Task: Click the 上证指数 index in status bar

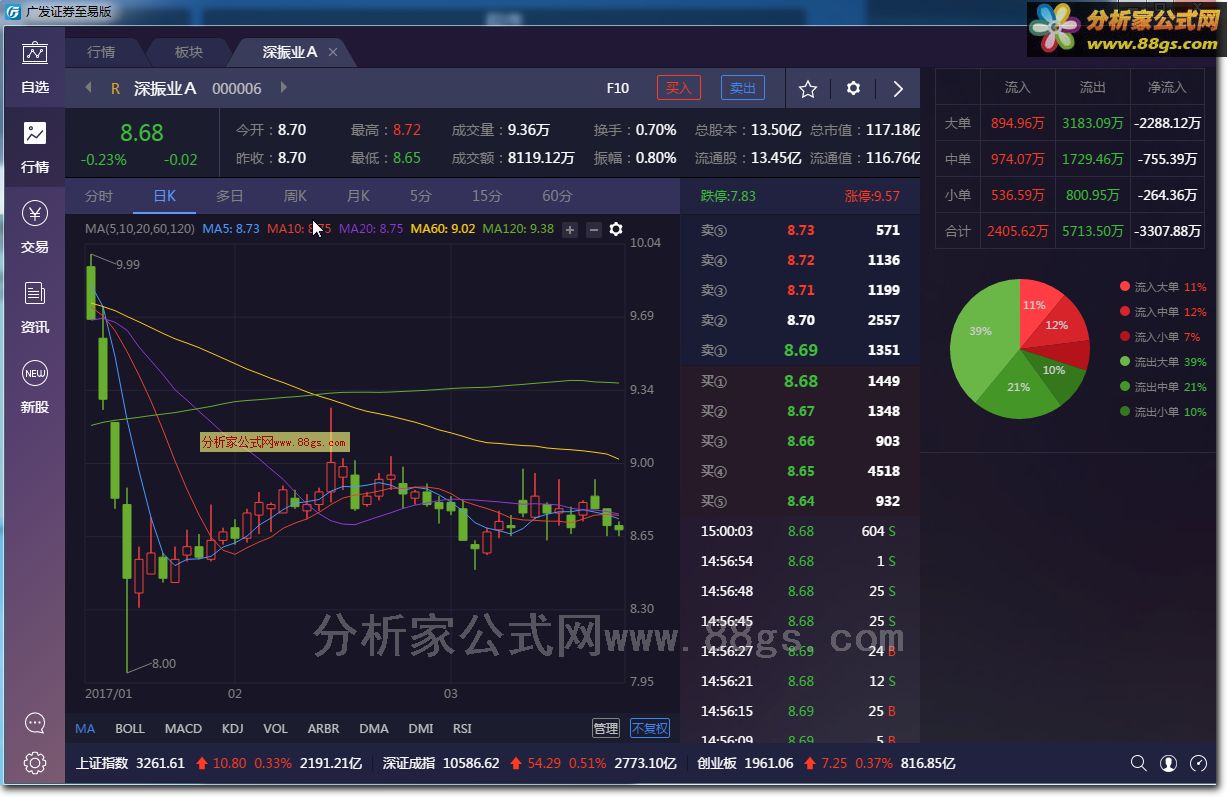Action: pos(103,763)
